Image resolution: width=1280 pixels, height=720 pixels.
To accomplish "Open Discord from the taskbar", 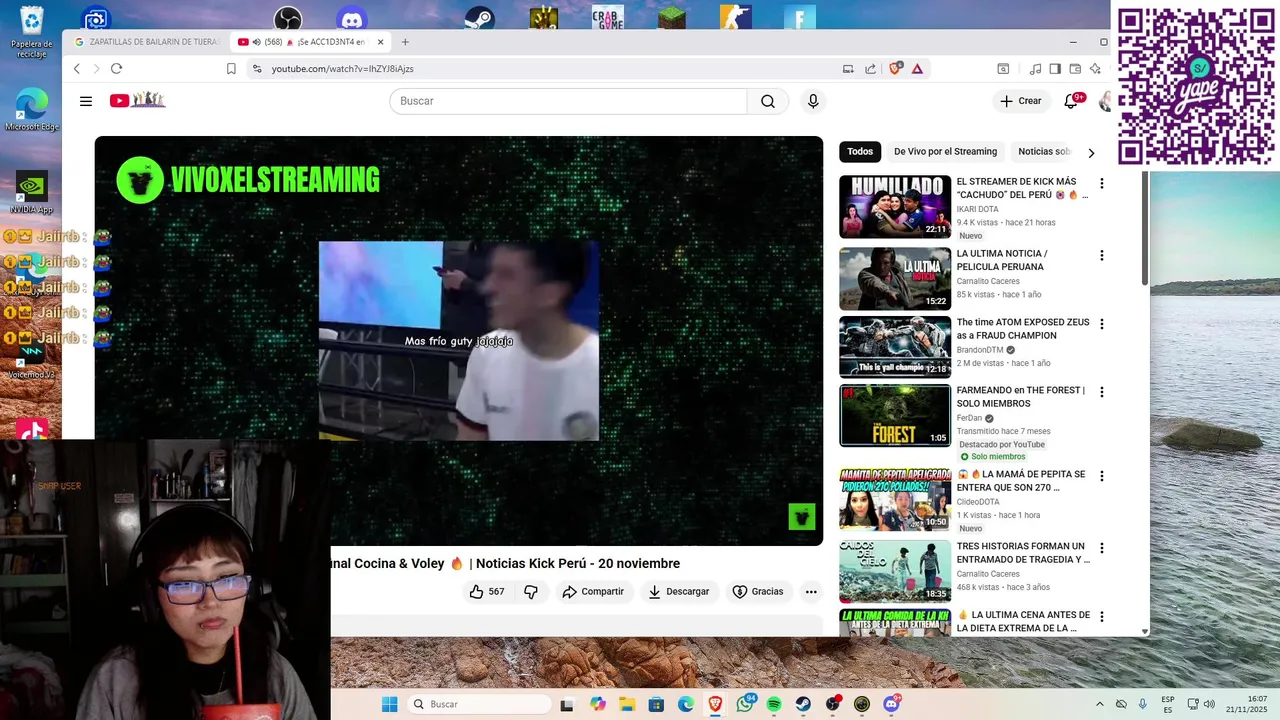I will coord(891,704).
